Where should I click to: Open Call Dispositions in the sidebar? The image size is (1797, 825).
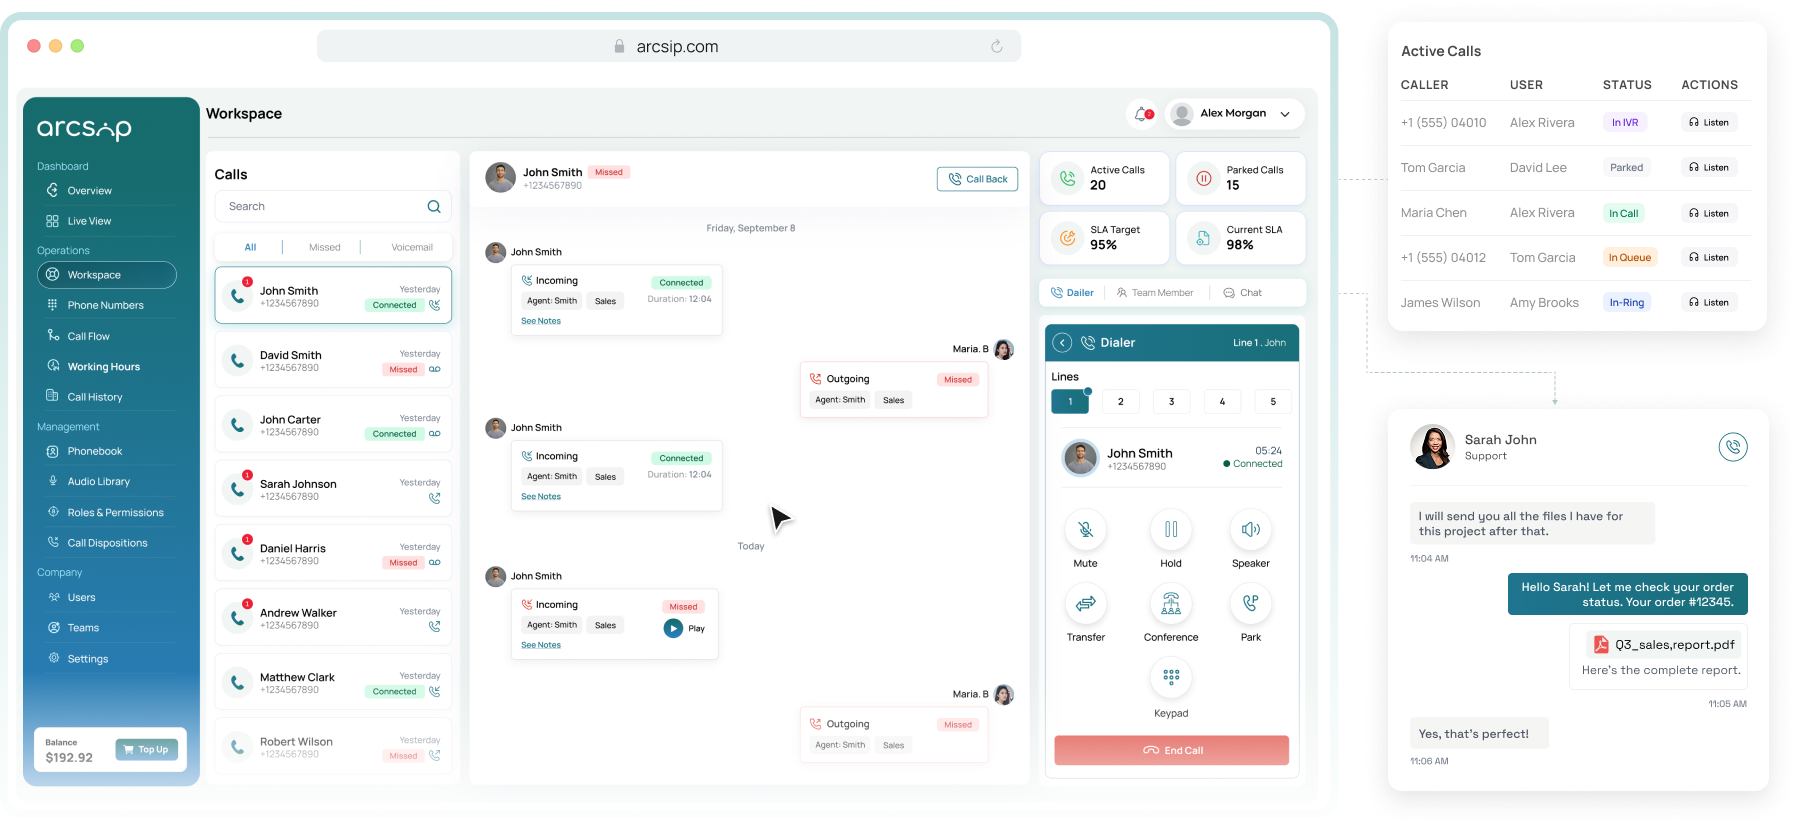pos(107,543)
